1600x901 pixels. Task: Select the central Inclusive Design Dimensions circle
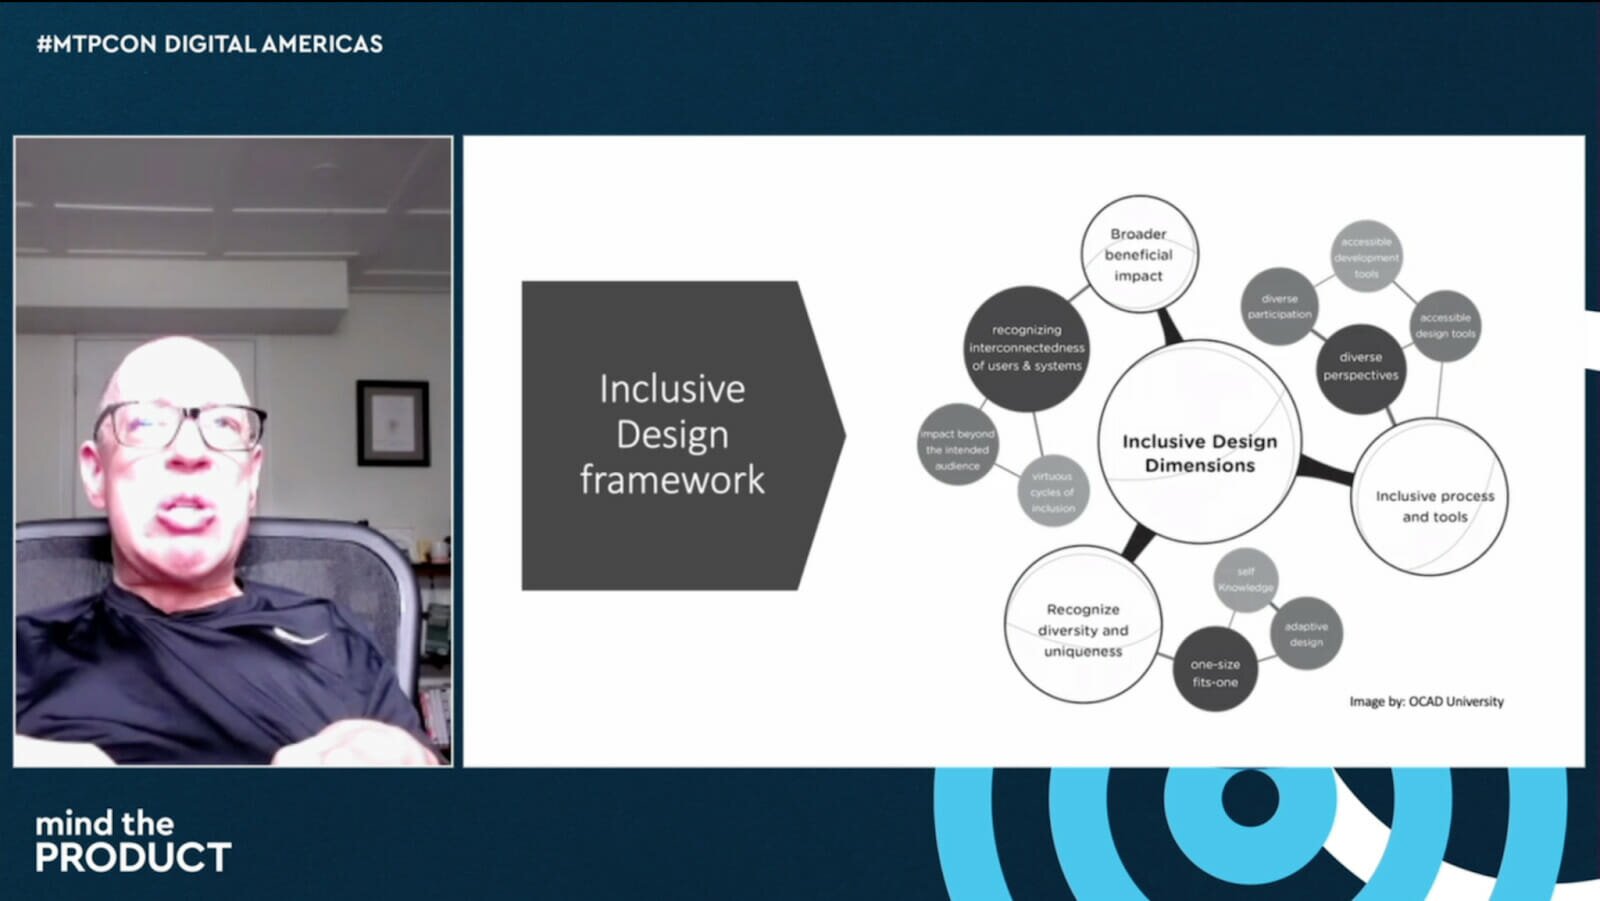click(1199, 452)
